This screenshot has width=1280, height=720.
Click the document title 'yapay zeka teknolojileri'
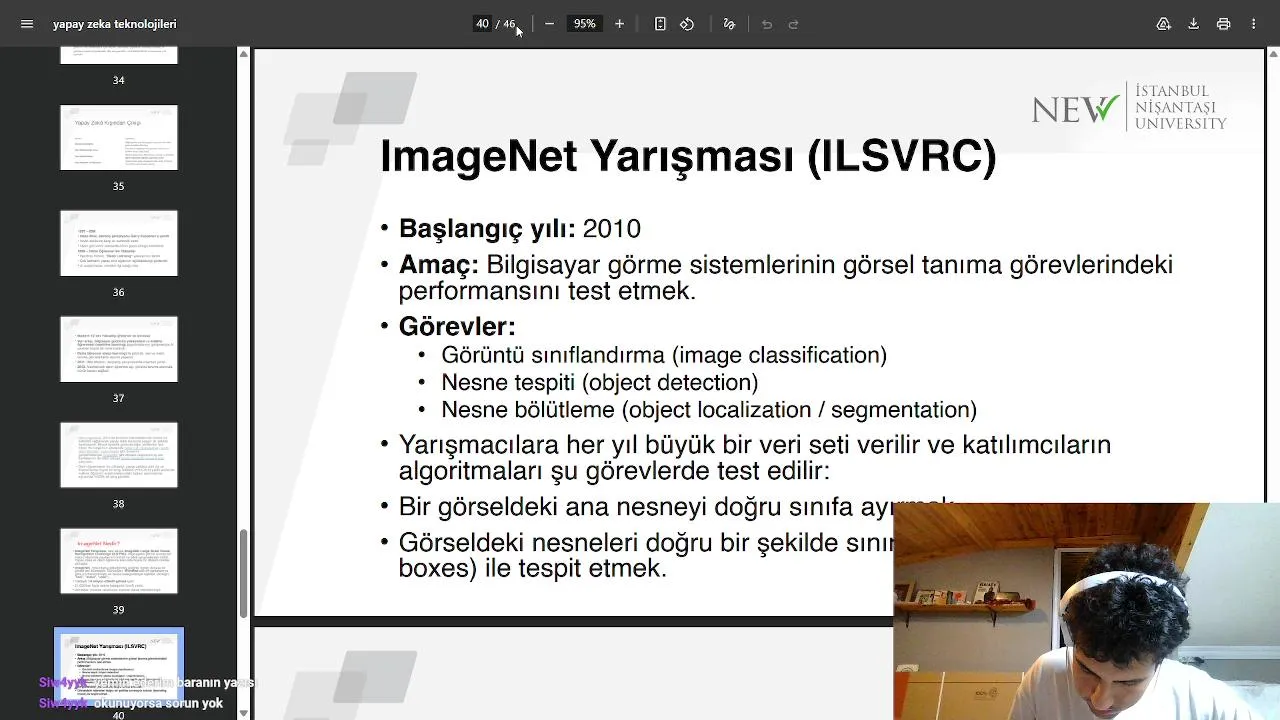[x=115, y=24]
